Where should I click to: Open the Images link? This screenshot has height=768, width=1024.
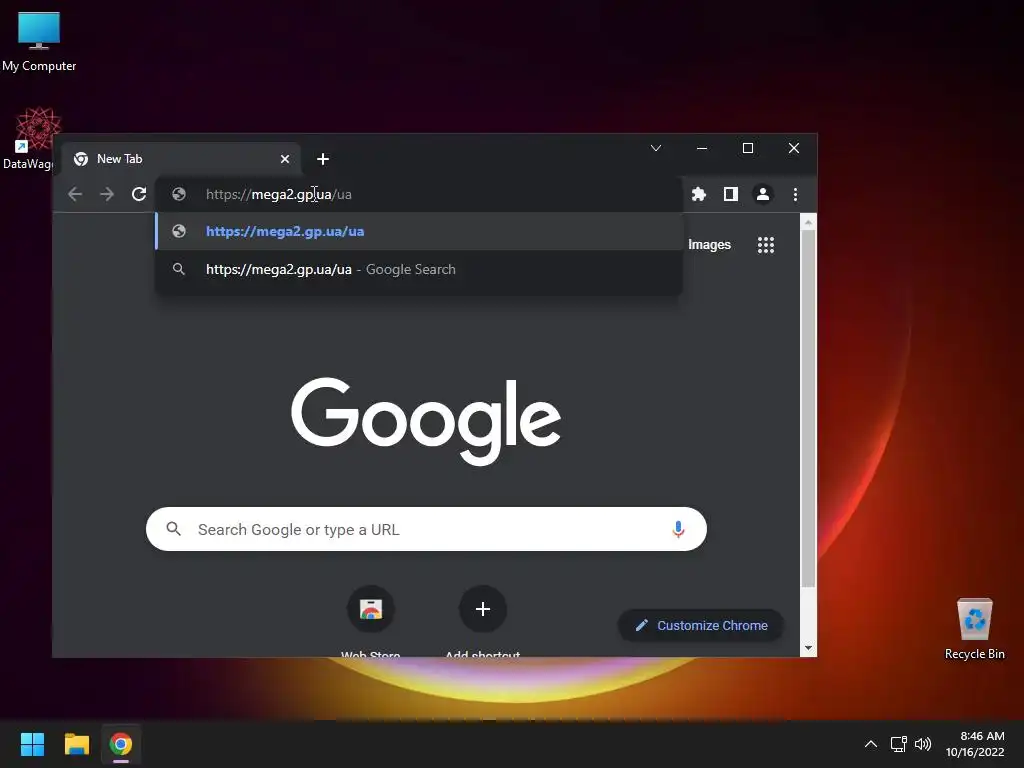pyautogui.click(x=709, y=245)
